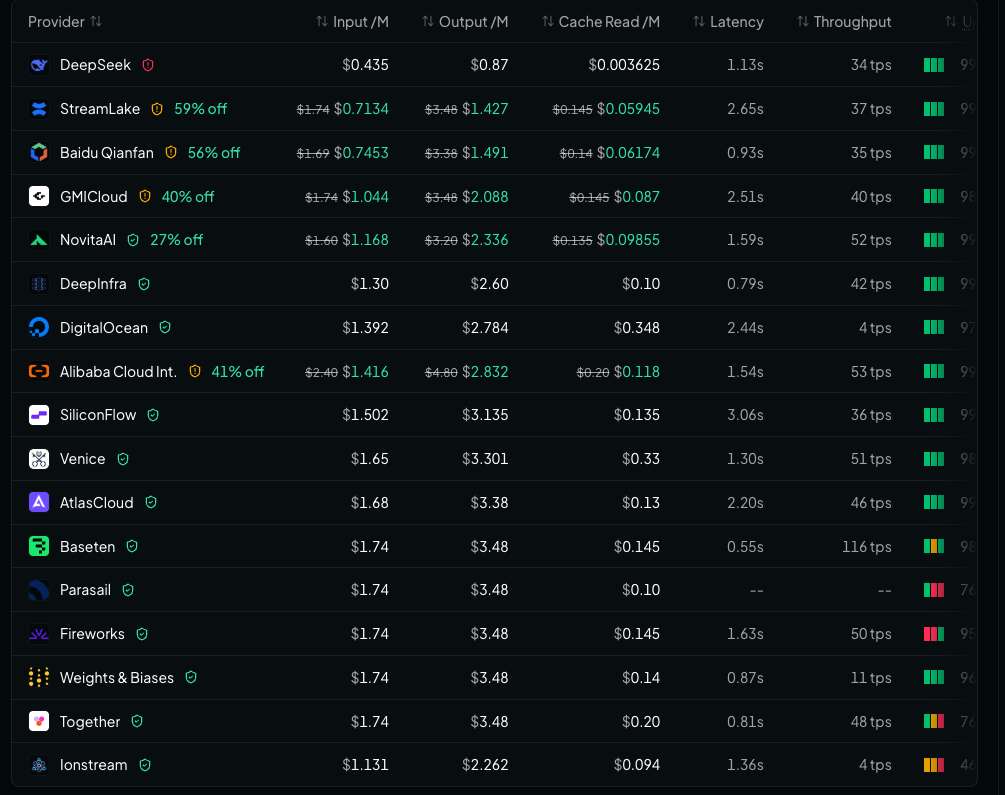Click Baseten's green-orange uptime bars

pyautogui.click(x=934, y=546)
